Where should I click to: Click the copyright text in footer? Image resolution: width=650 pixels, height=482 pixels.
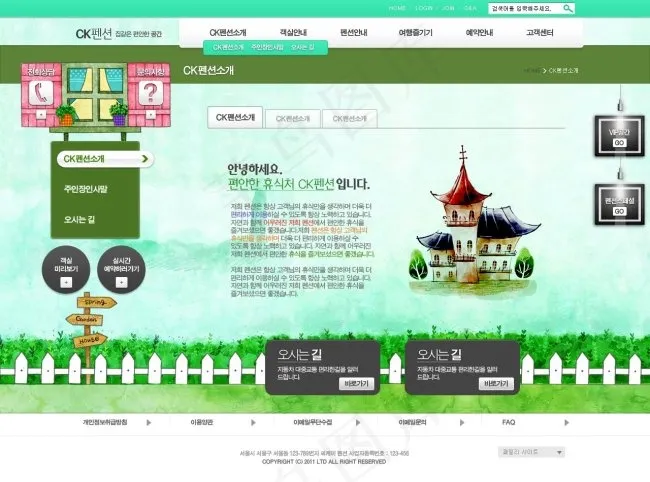click(324, 461)
